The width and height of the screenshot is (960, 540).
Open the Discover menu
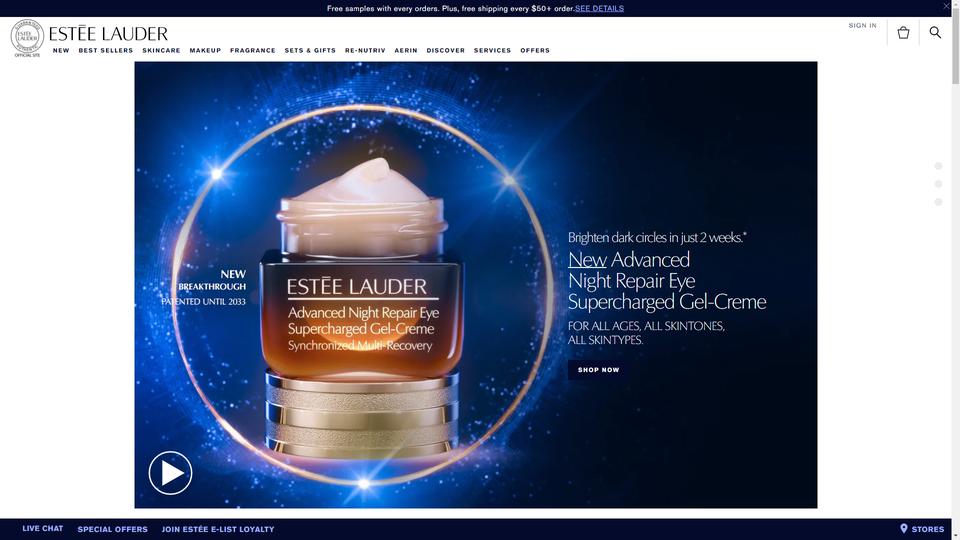446,50
